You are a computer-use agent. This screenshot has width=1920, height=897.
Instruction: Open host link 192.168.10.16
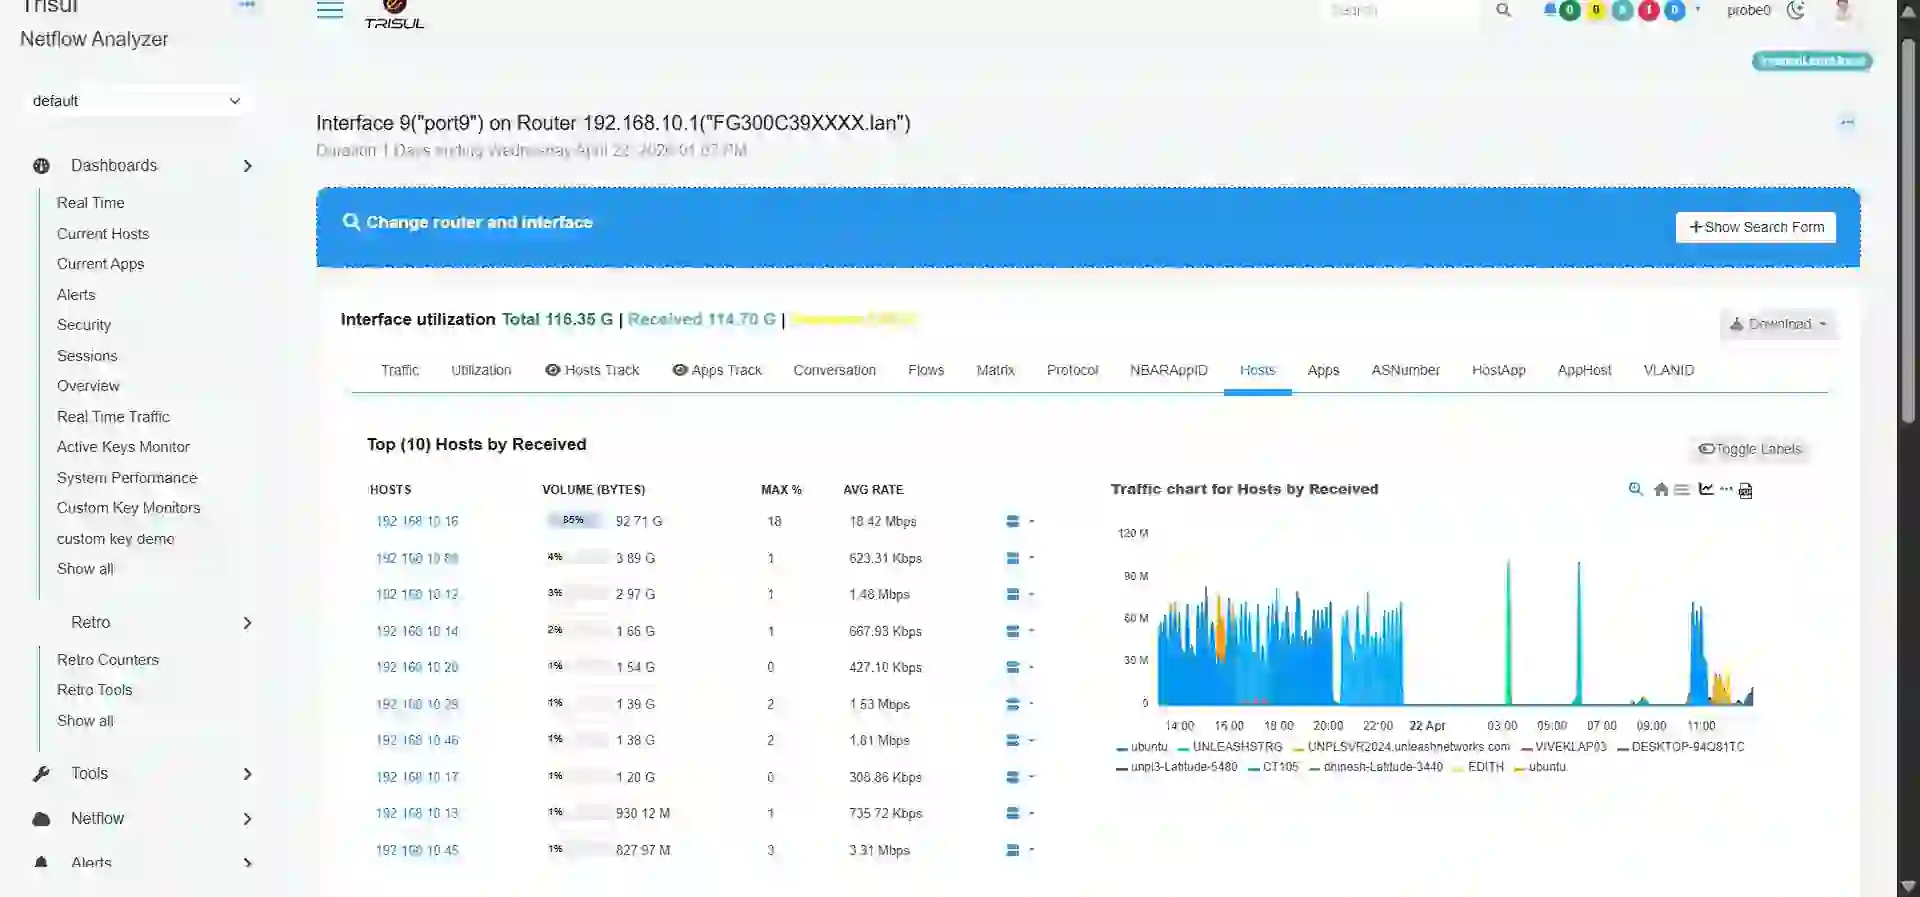pyautogui.click(x=417, y=521)
